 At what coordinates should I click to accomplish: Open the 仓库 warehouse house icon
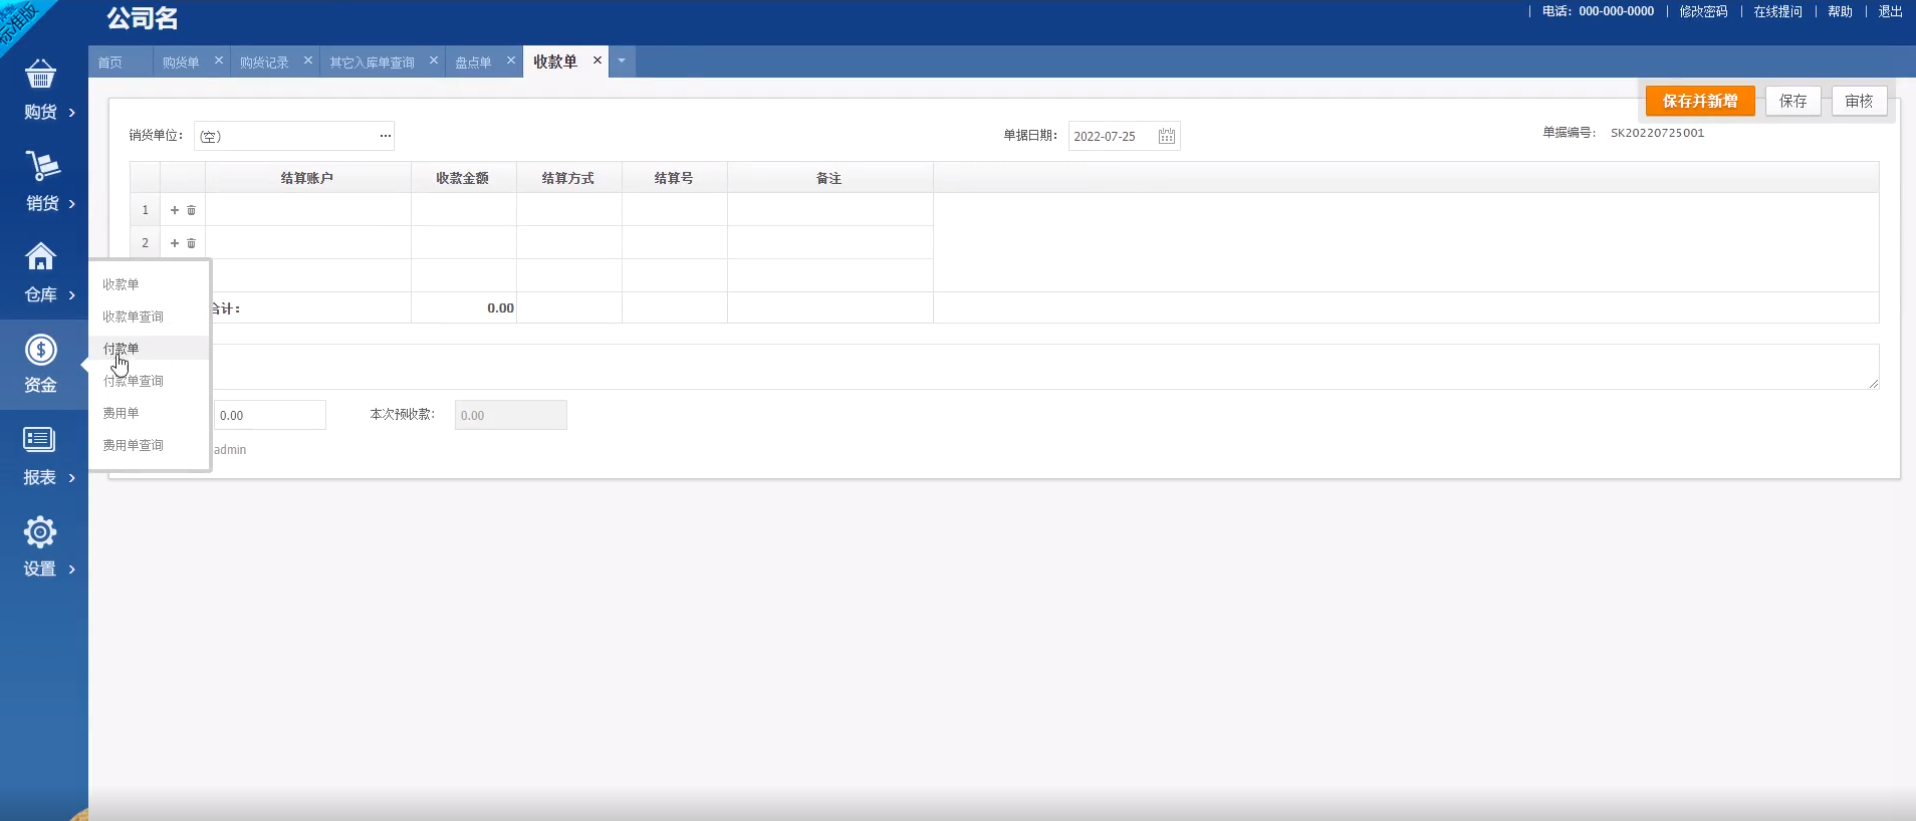(x=40, y=257)
